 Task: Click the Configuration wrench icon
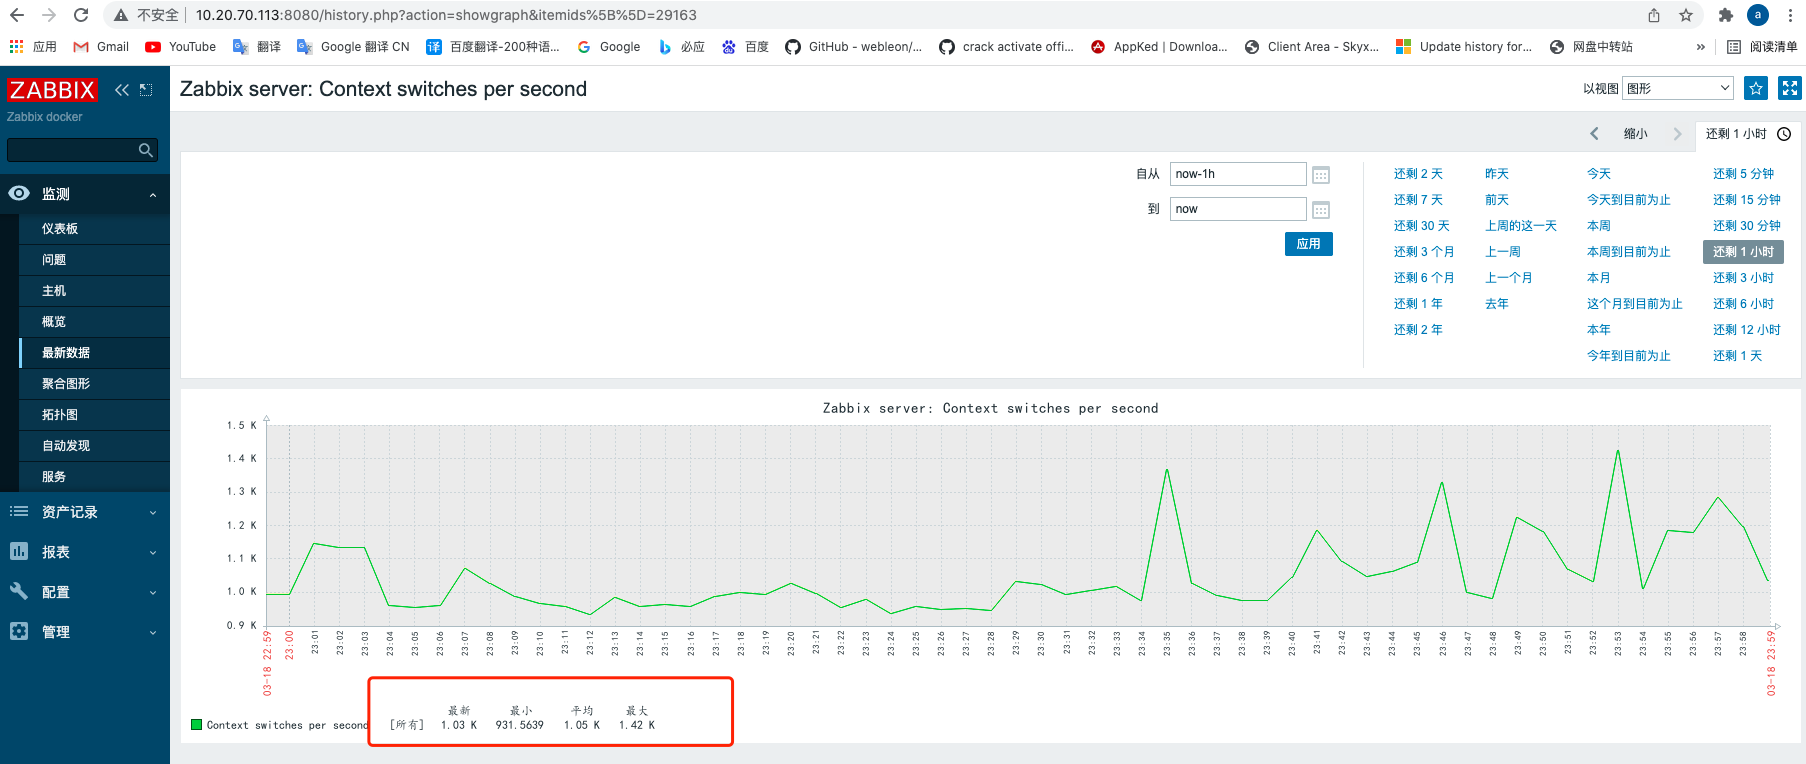coord(19,591)
